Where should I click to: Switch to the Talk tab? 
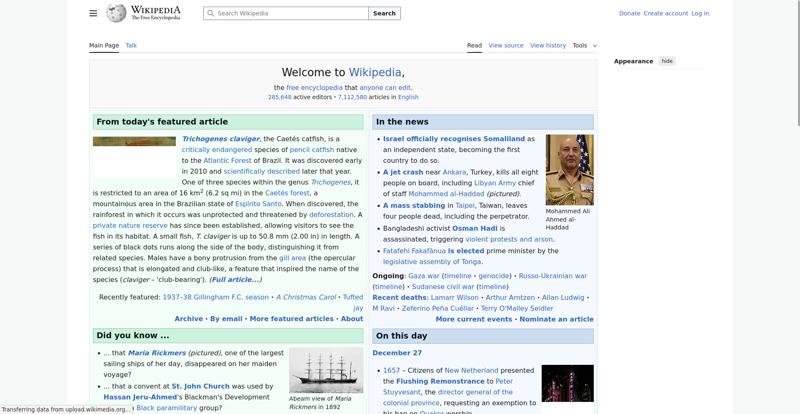coord(131,45)
